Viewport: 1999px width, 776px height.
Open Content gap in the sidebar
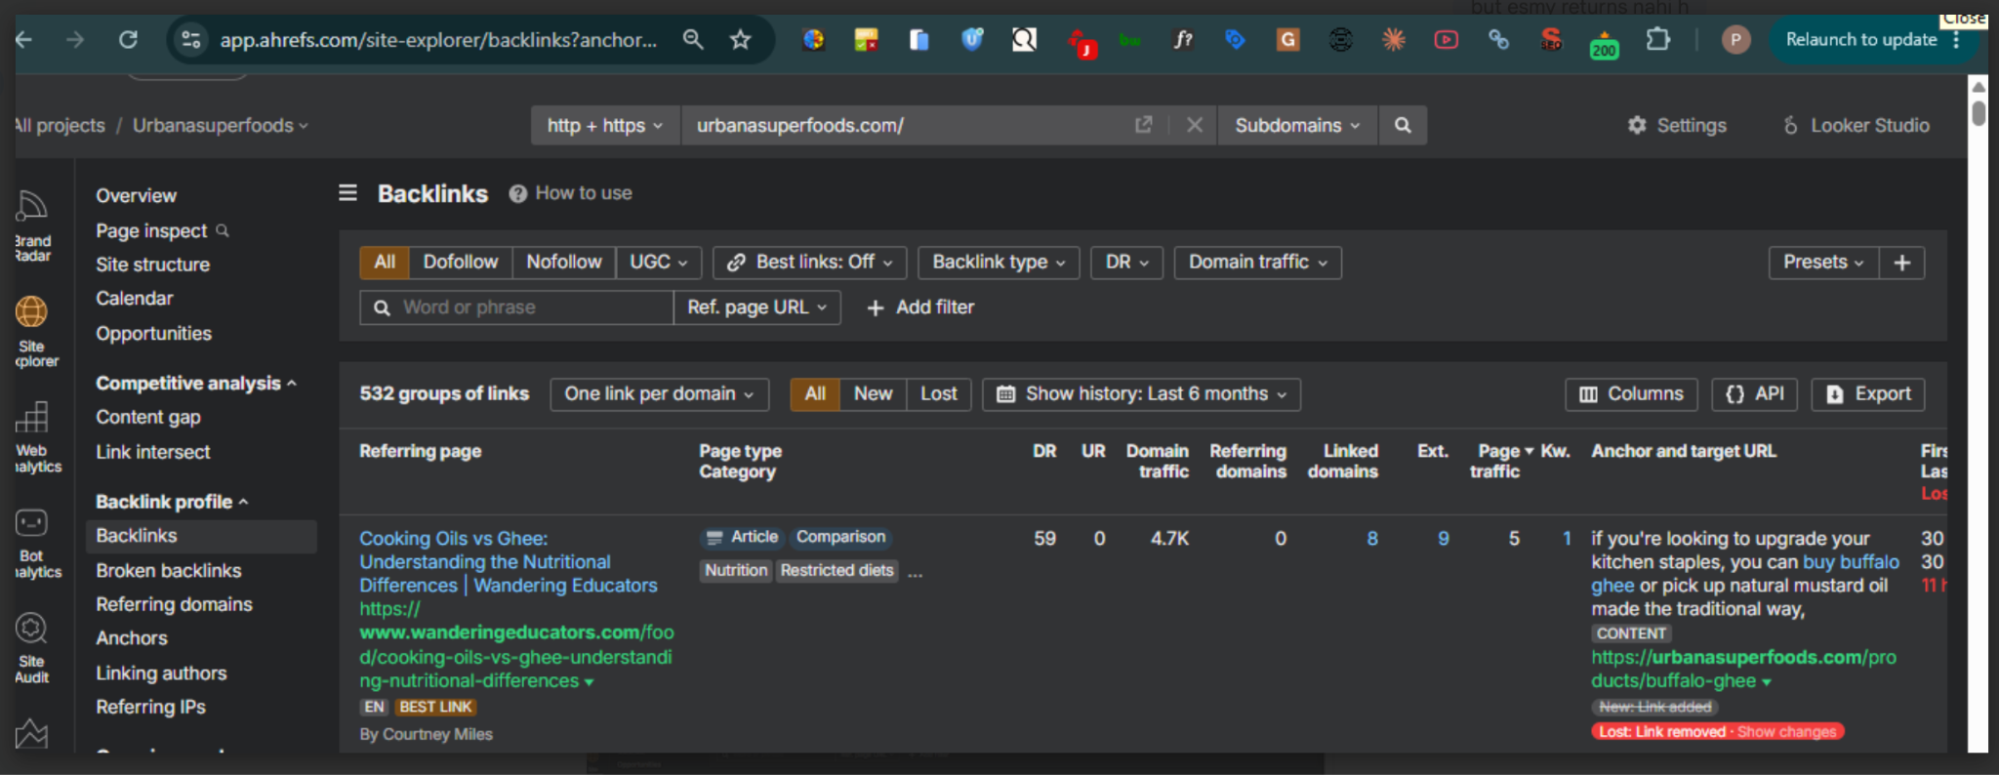click(x=148, y=417)
